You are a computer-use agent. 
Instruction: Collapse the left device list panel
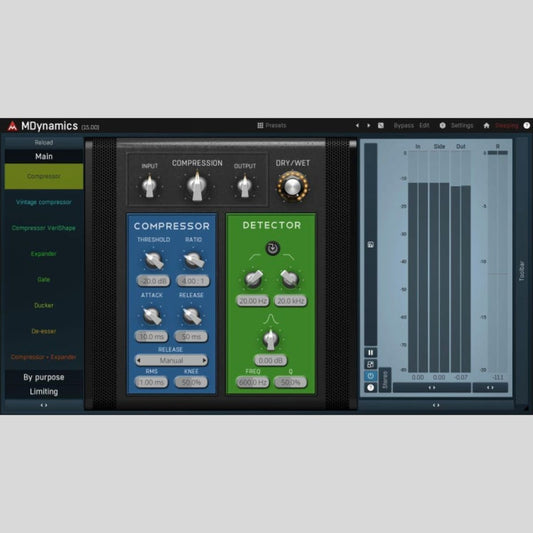(44, 405)
